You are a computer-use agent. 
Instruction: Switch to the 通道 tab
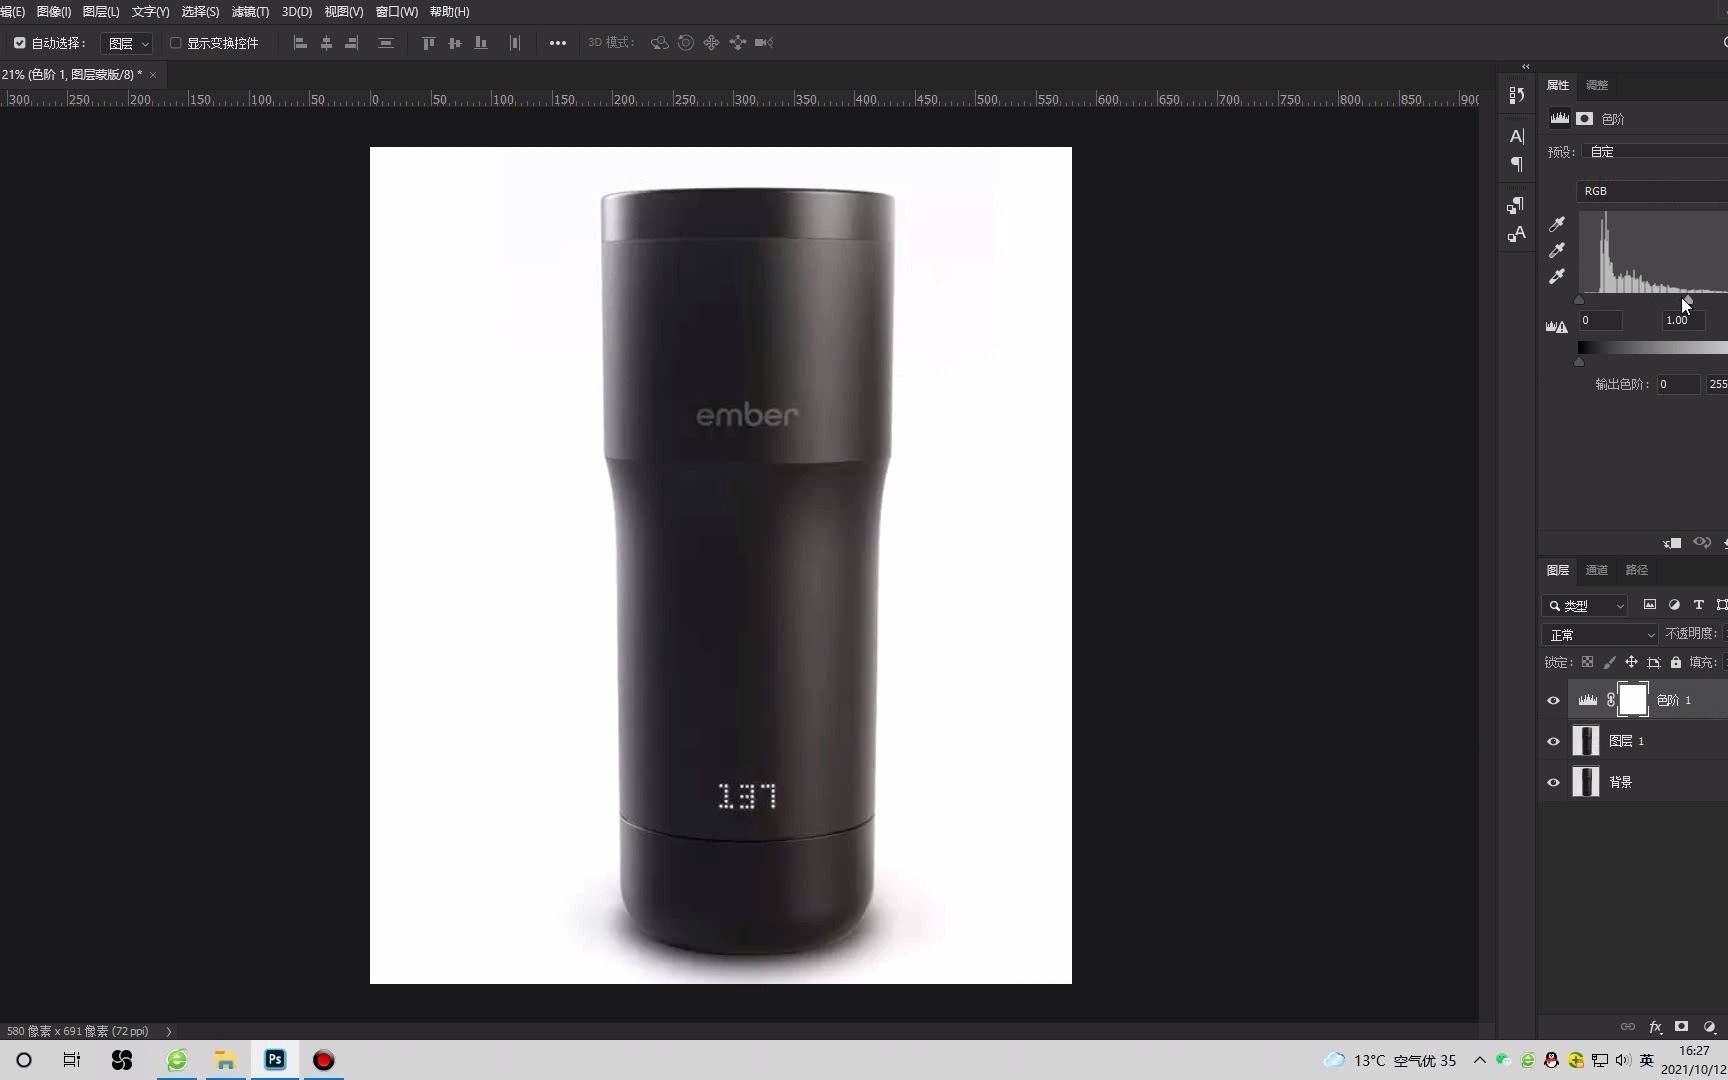(1597, 570)
